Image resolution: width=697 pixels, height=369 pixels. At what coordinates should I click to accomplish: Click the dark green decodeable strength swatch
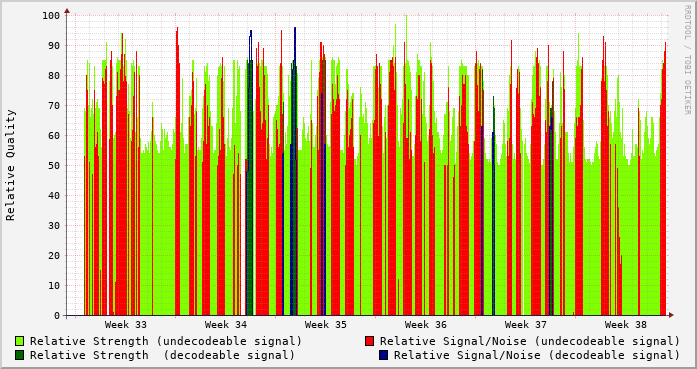(x=20, y=355)
